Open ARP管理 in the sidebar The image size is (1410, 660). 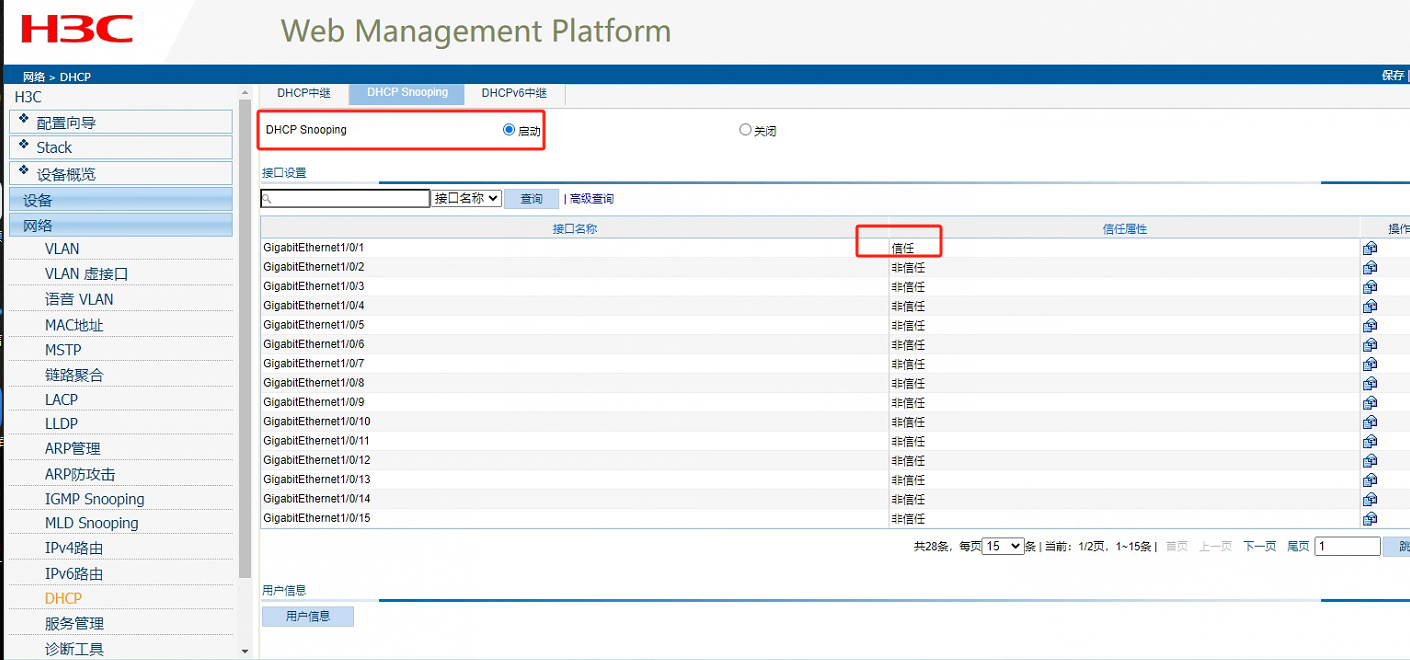pos(72,448)
